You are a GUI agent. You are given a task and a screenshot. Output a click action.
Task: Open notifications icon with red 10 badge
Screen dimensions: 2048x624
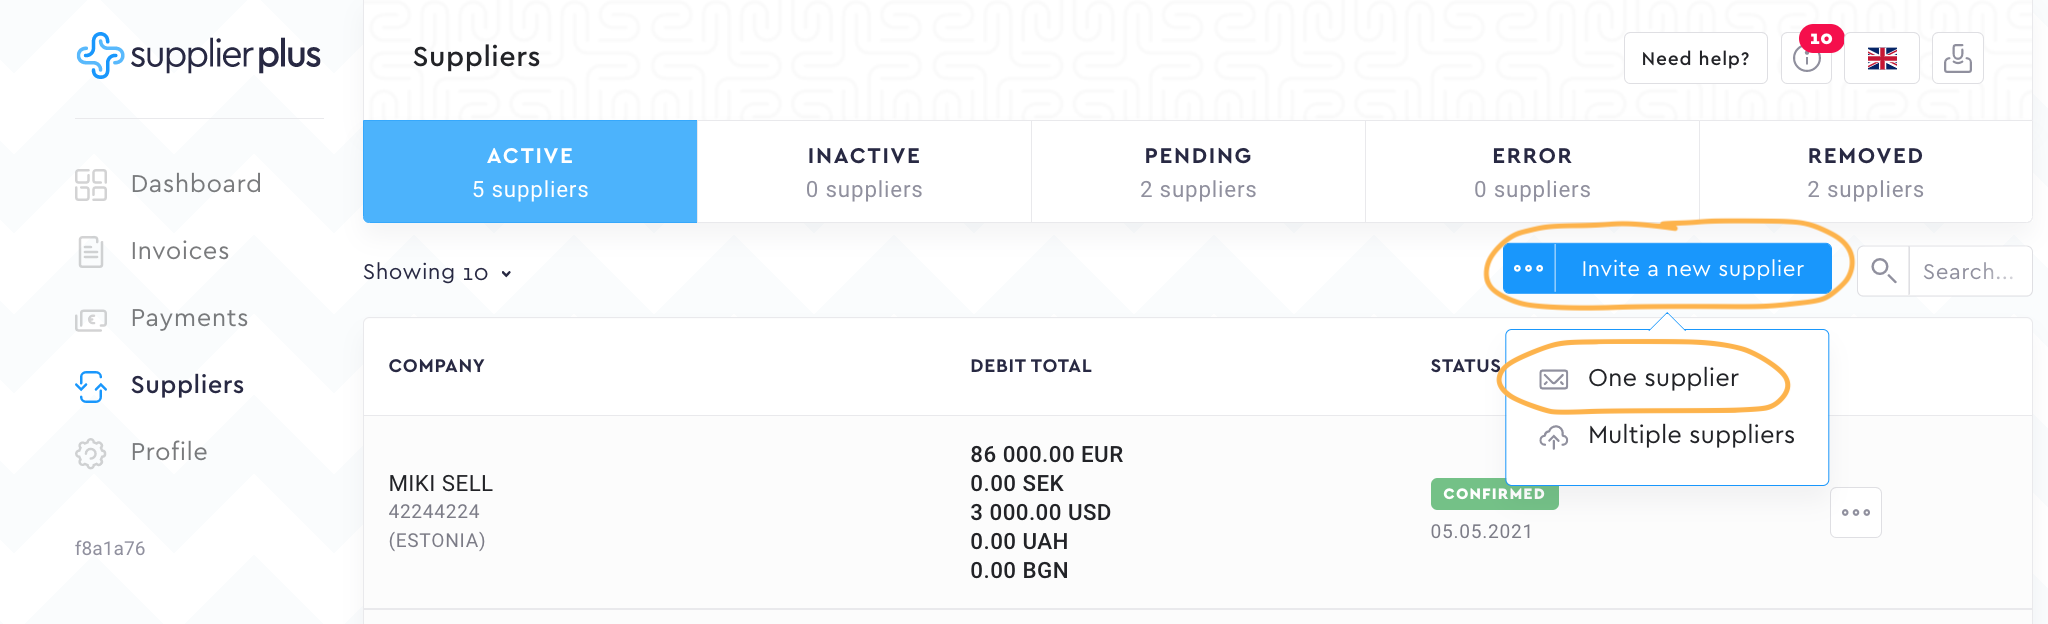click(1807, 59)
